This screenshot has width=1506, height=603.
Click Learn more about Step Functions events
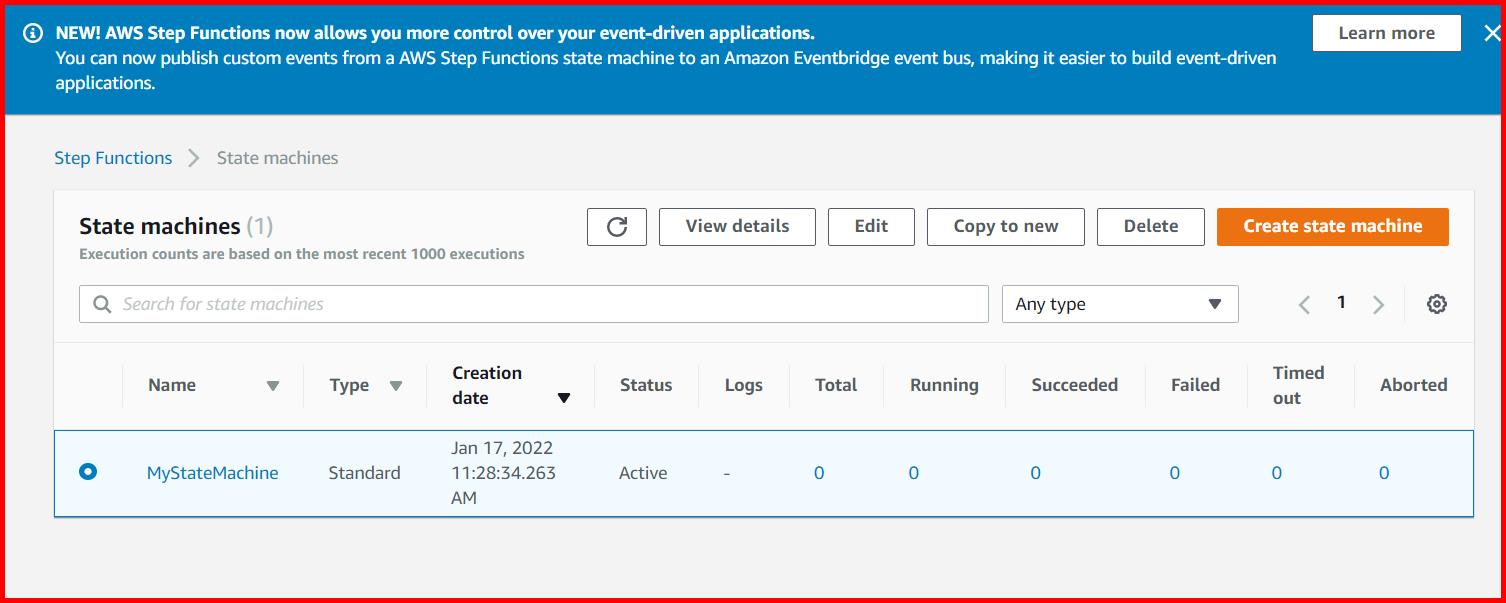pos(1386,32)
